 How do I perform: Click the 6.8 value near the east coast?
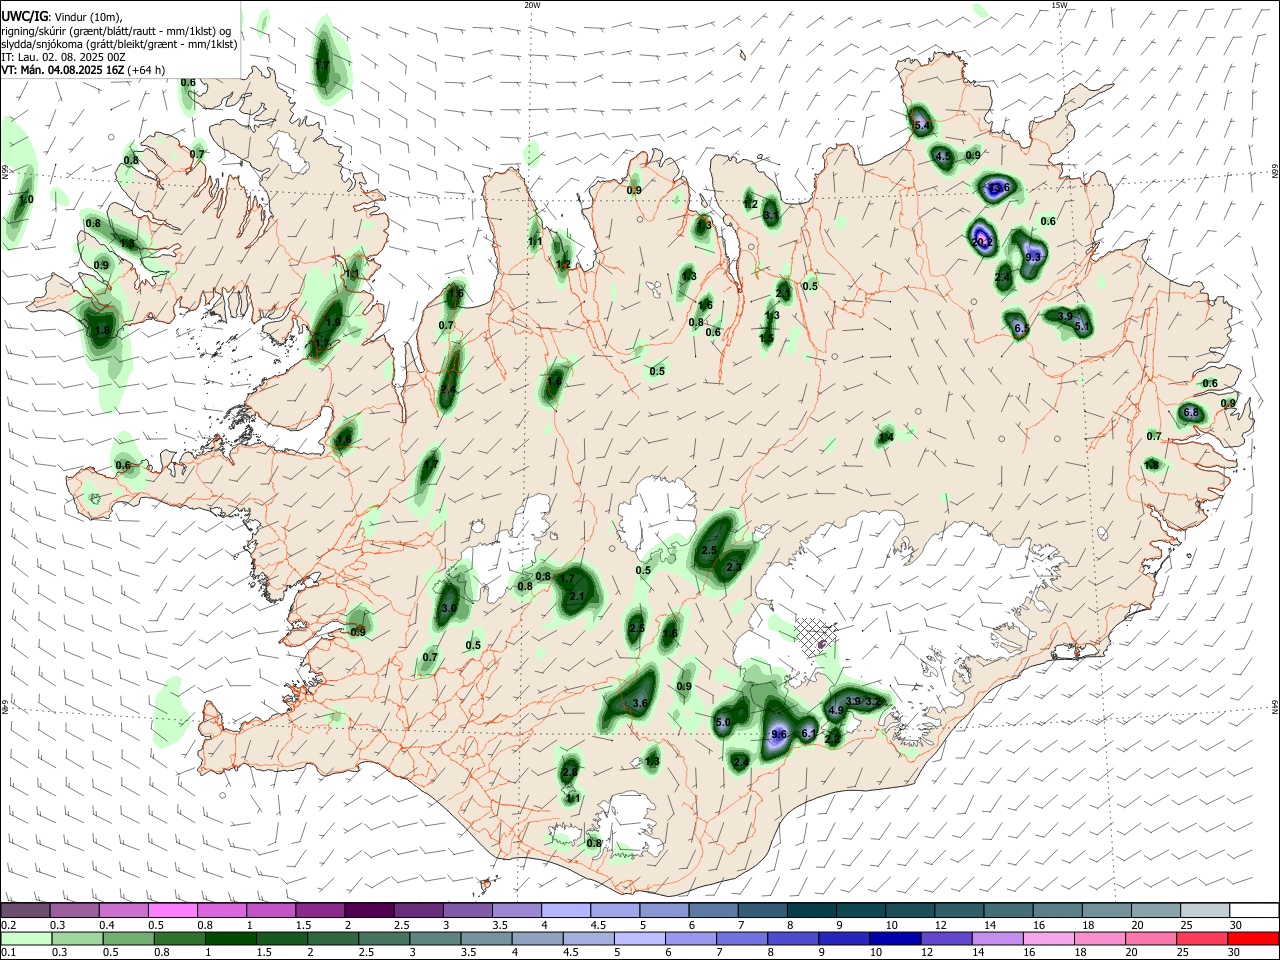(1191, 412)
